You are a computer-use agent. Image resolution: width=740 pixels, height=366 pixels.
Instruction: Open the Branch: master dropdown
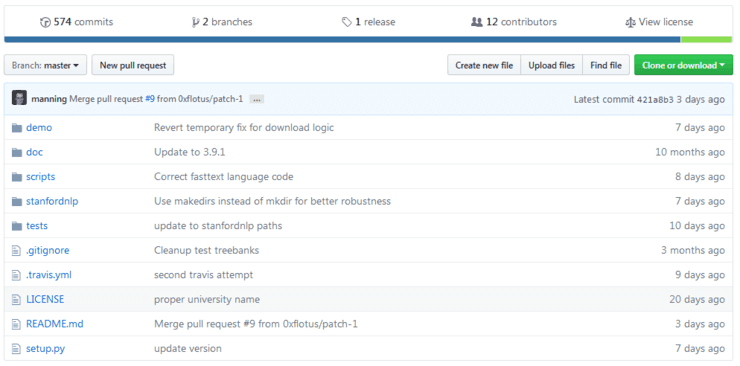point(45,65)
